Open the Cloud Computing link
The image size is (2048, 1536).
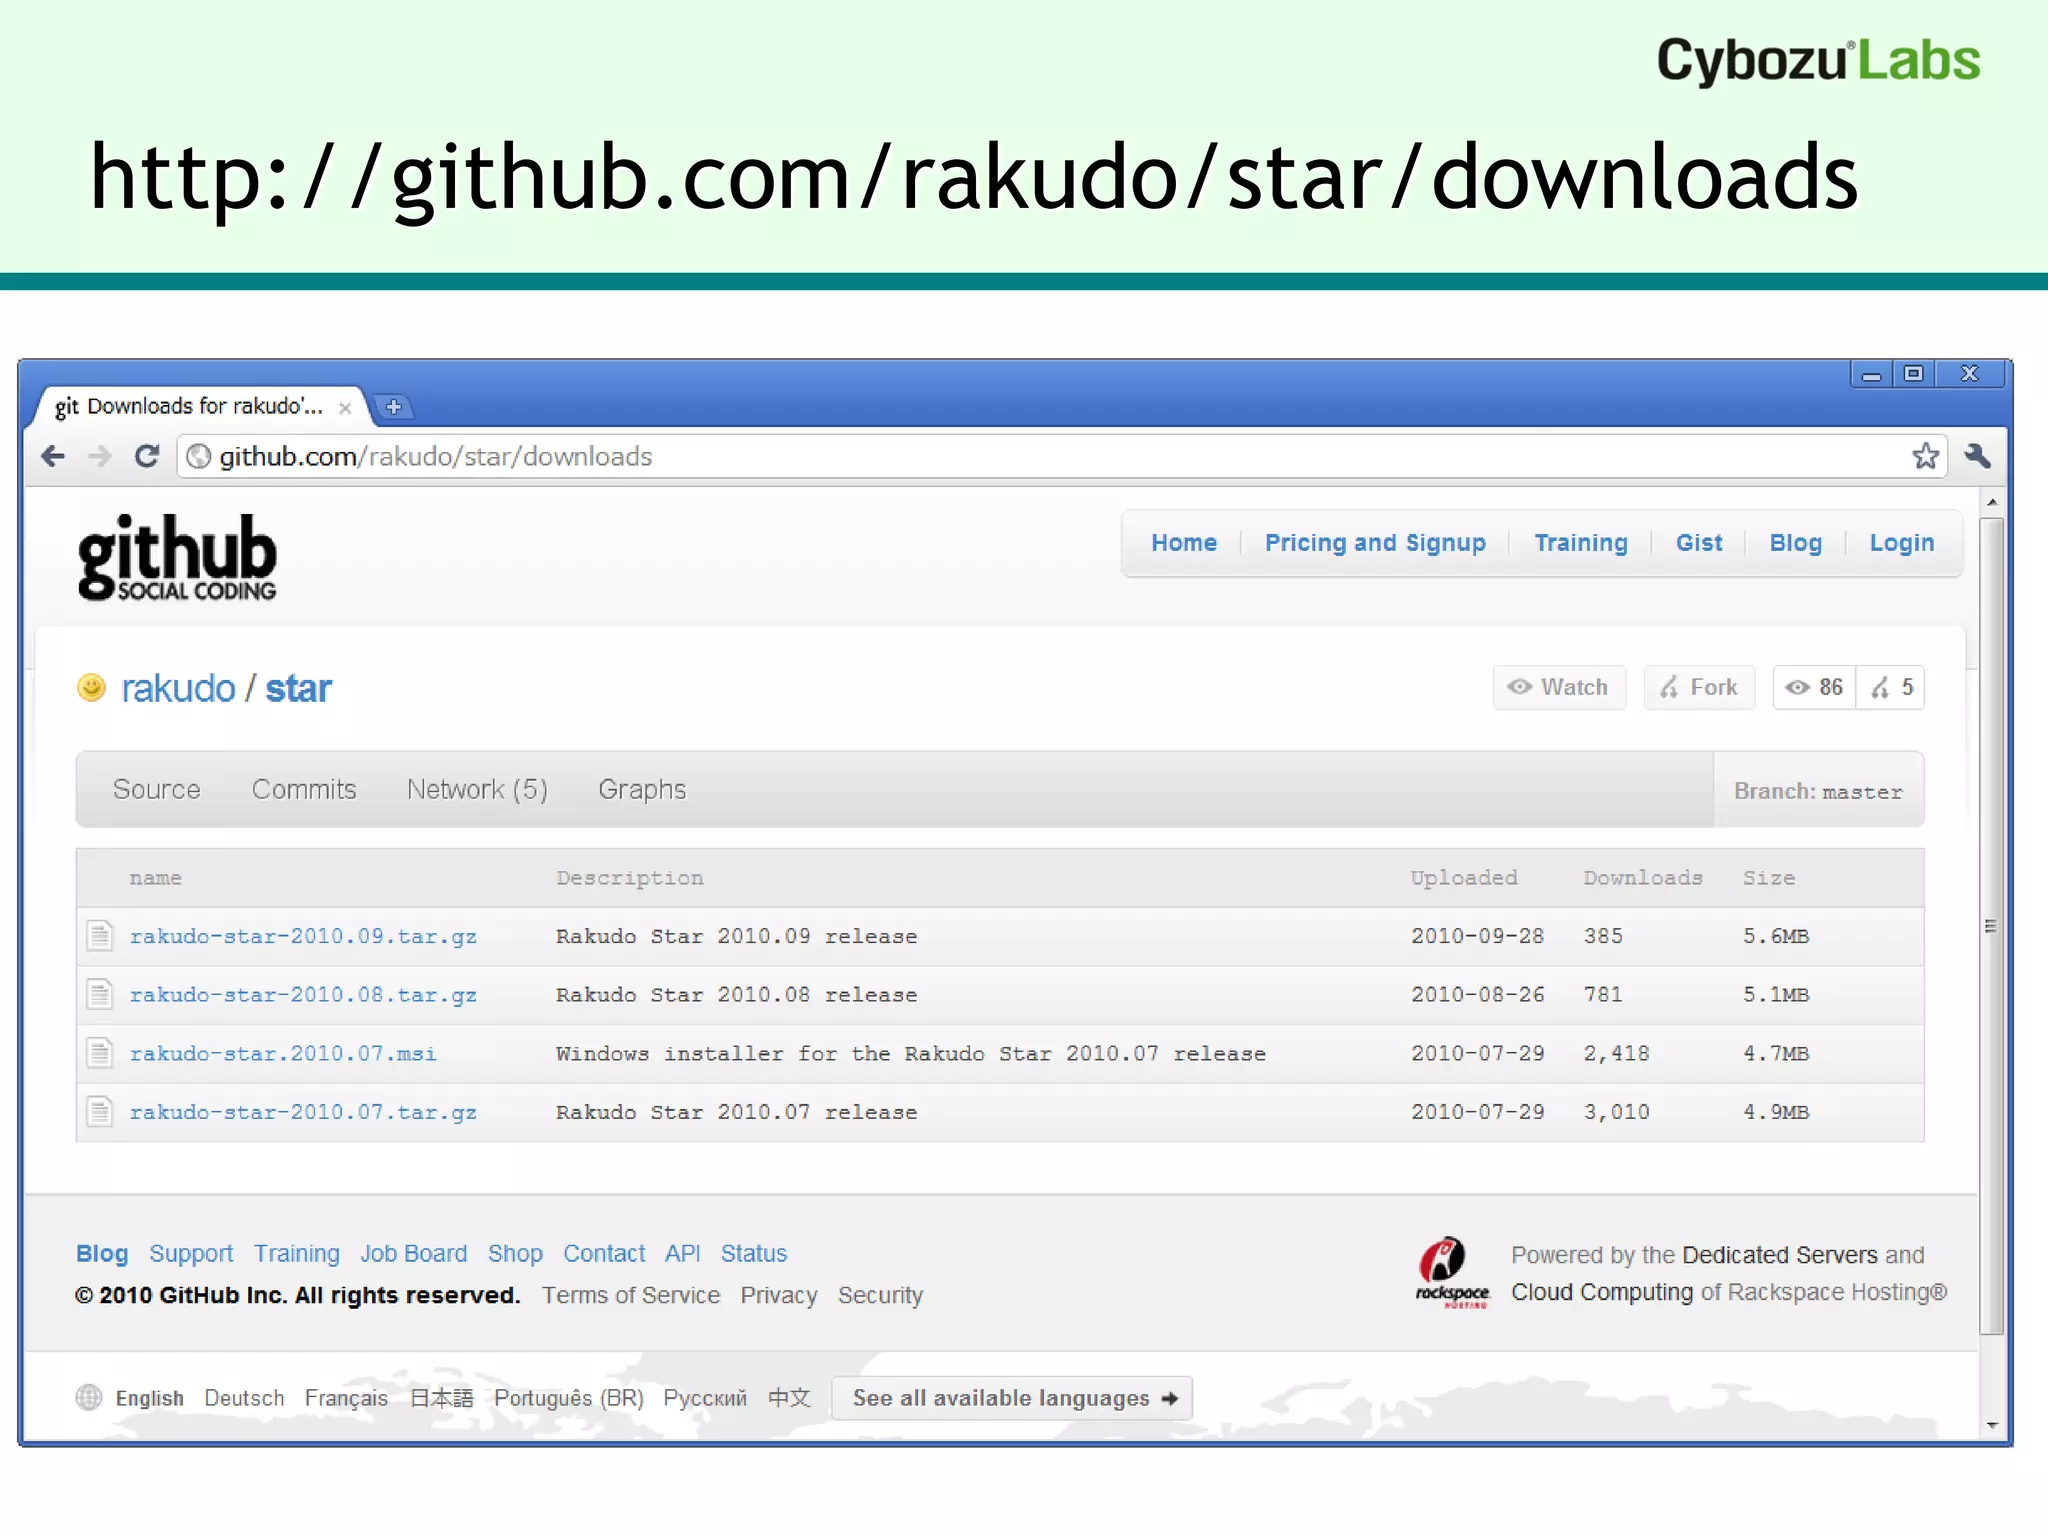click(x=1602, y=1292)
